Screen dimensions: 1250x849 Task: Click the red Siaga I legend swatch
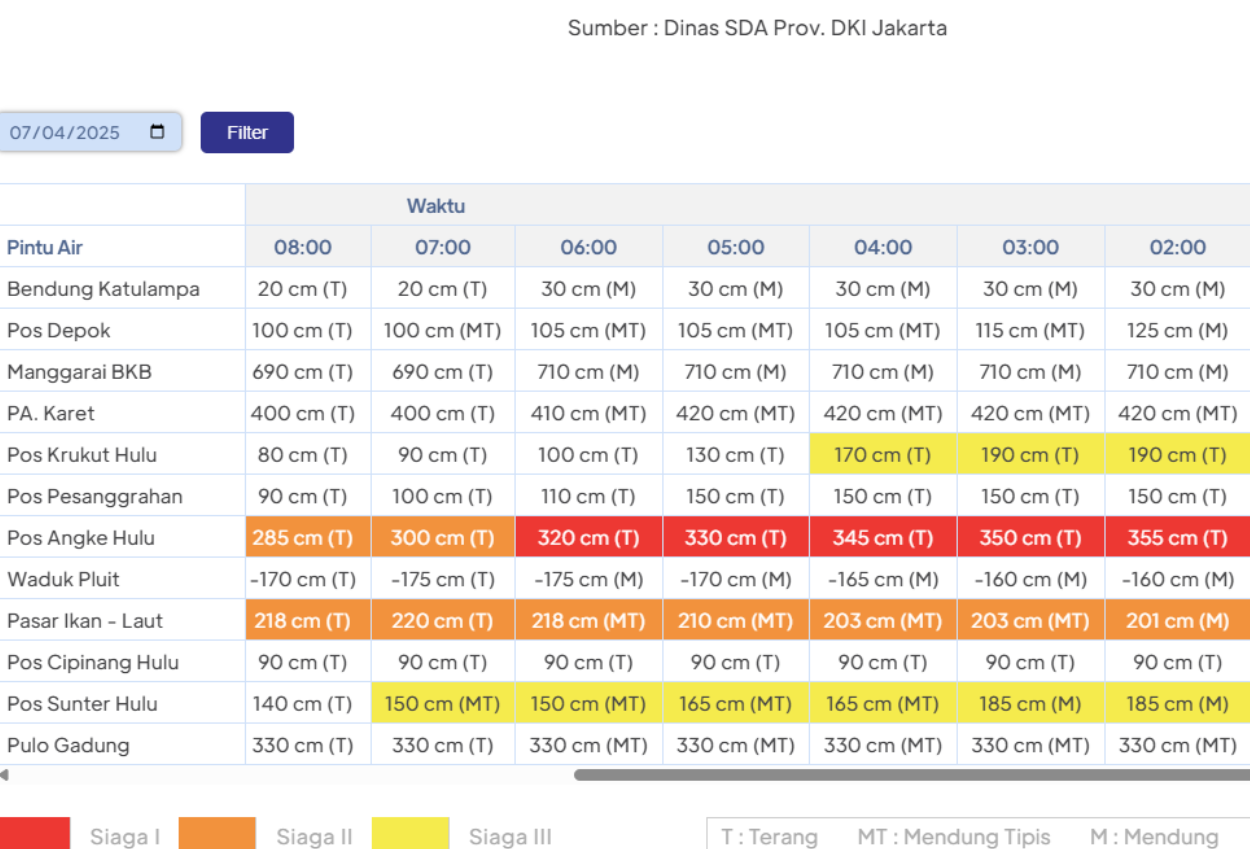pyautogui.click(x=35, y=834)
